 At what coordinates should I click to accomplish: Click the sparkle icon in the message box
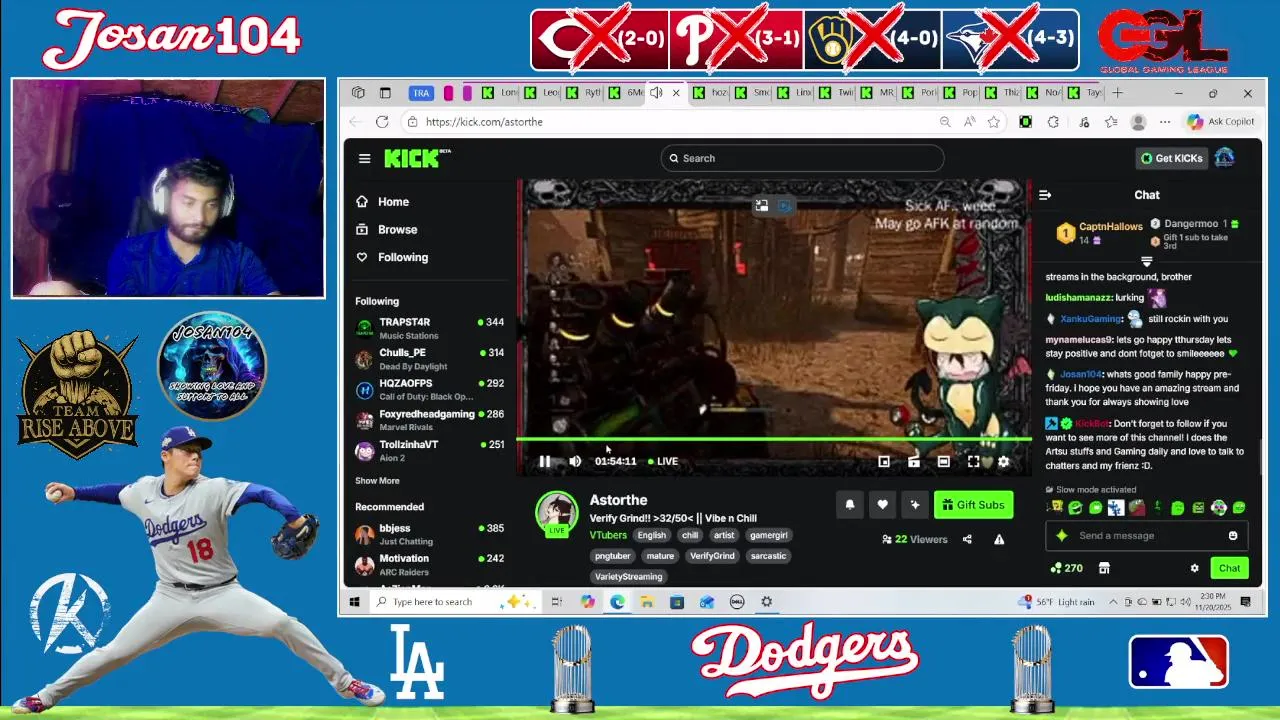1062,536
